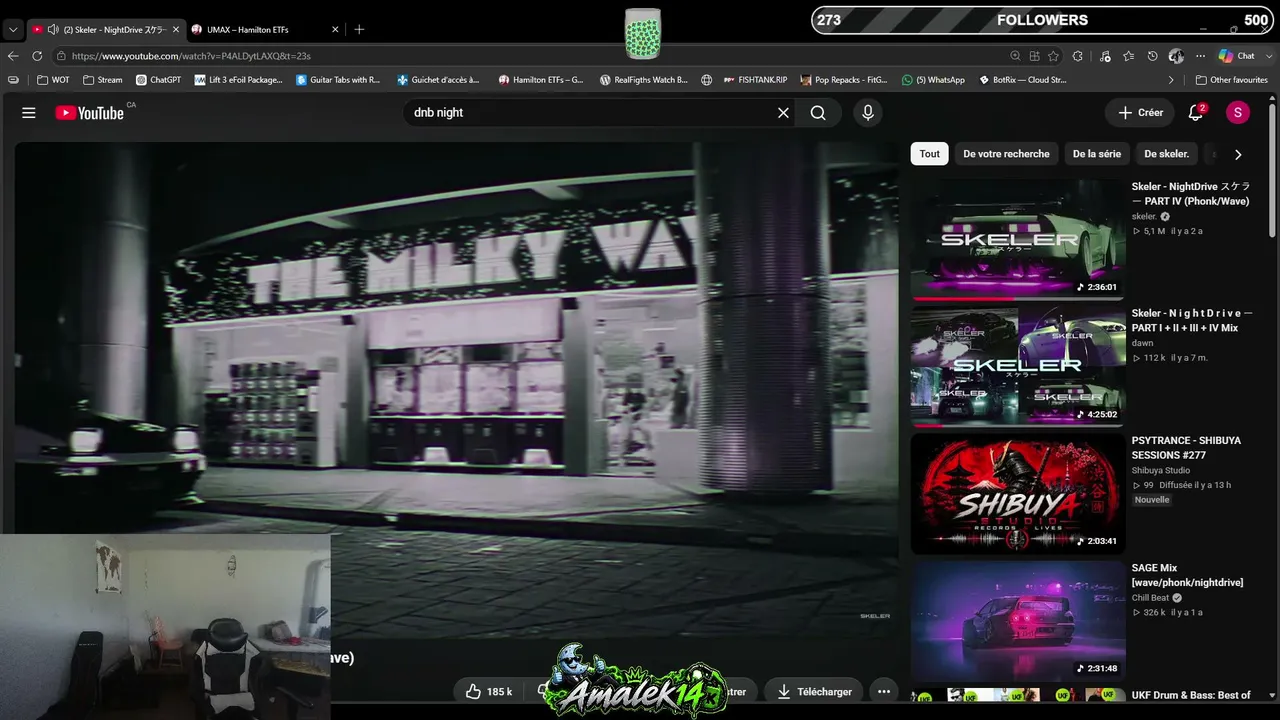Viewport: 1280px width, 720px height.
Task: Select the Tout filter chip
Action: [930, 154]
